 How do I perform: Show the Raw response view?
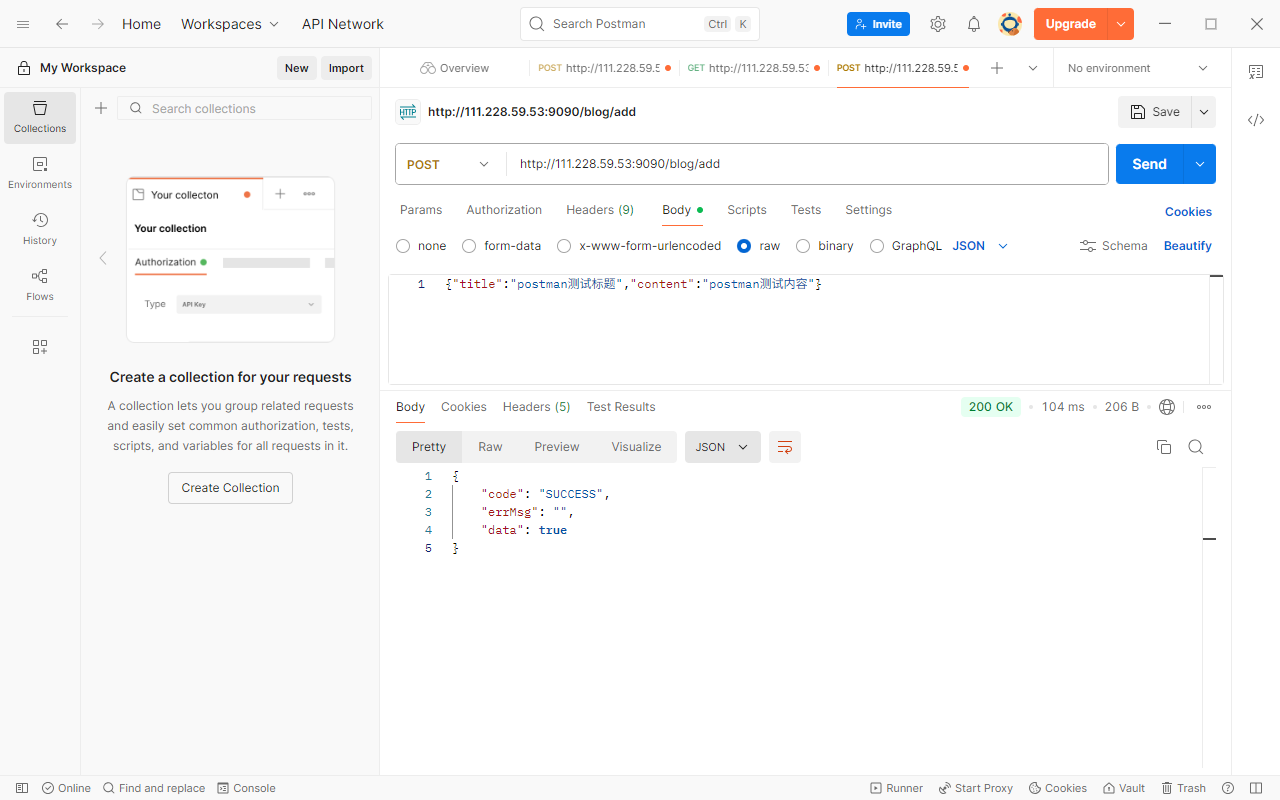490,447
